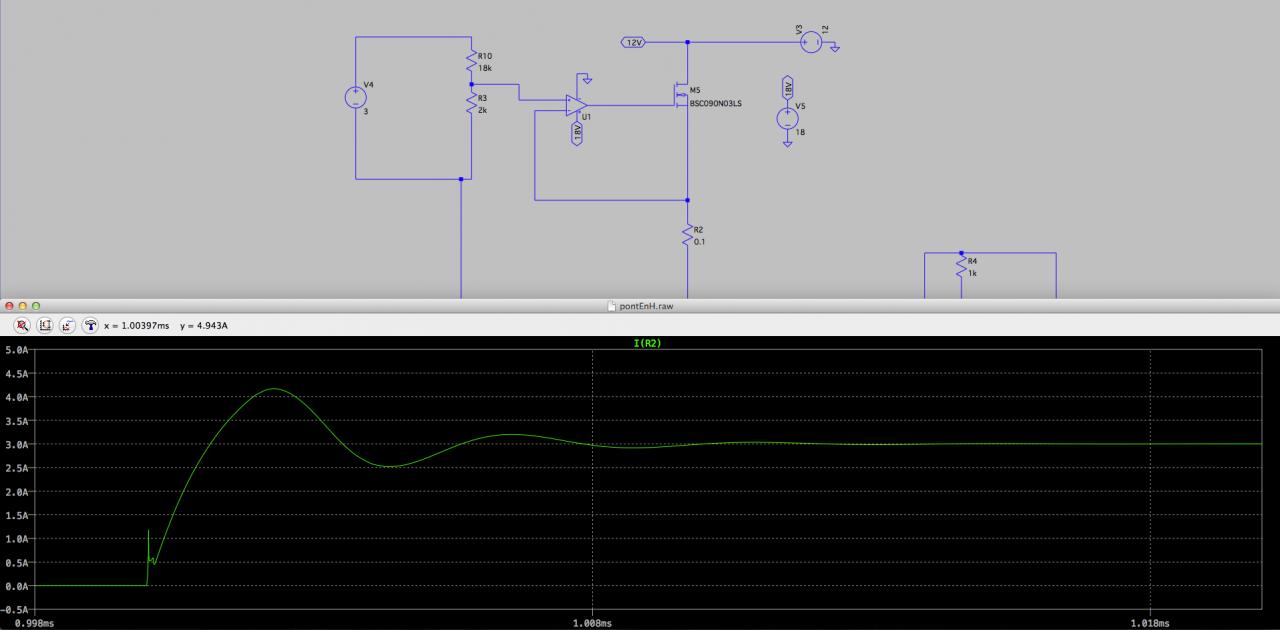Click the 1.018ms X-axis label
Viewport: 1280px width, 630px height.
click(1152, 622)
